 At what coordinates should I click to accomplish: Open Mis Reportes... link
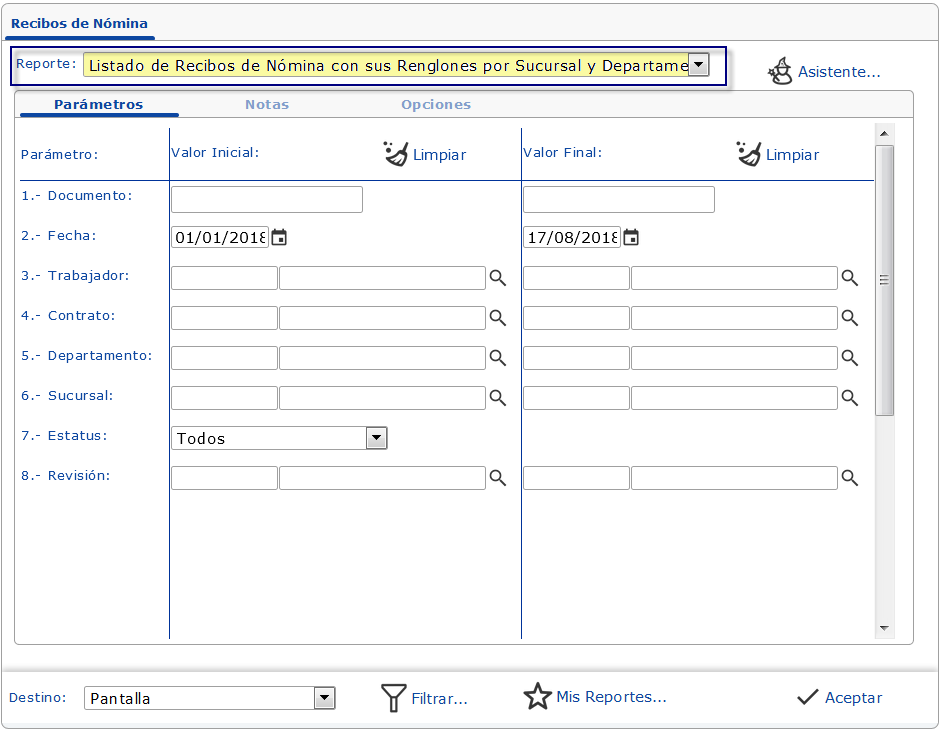[x=612, y=697]
